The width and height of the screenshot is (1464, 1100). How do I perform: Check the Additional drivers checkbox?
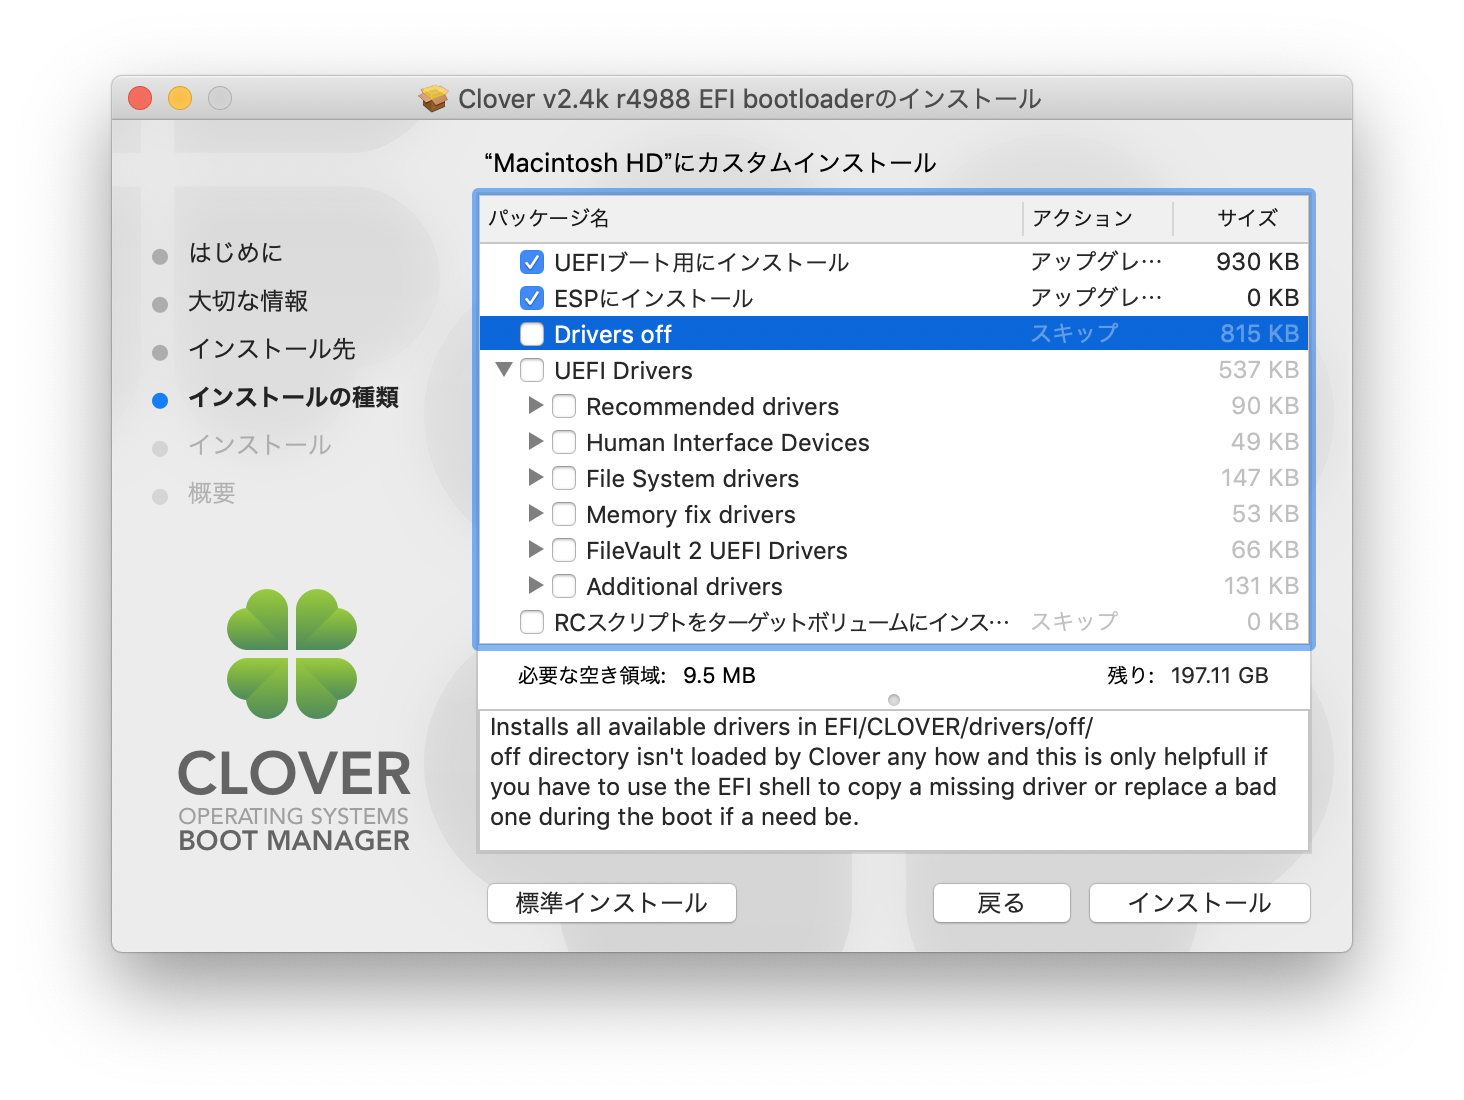point(564,586)
